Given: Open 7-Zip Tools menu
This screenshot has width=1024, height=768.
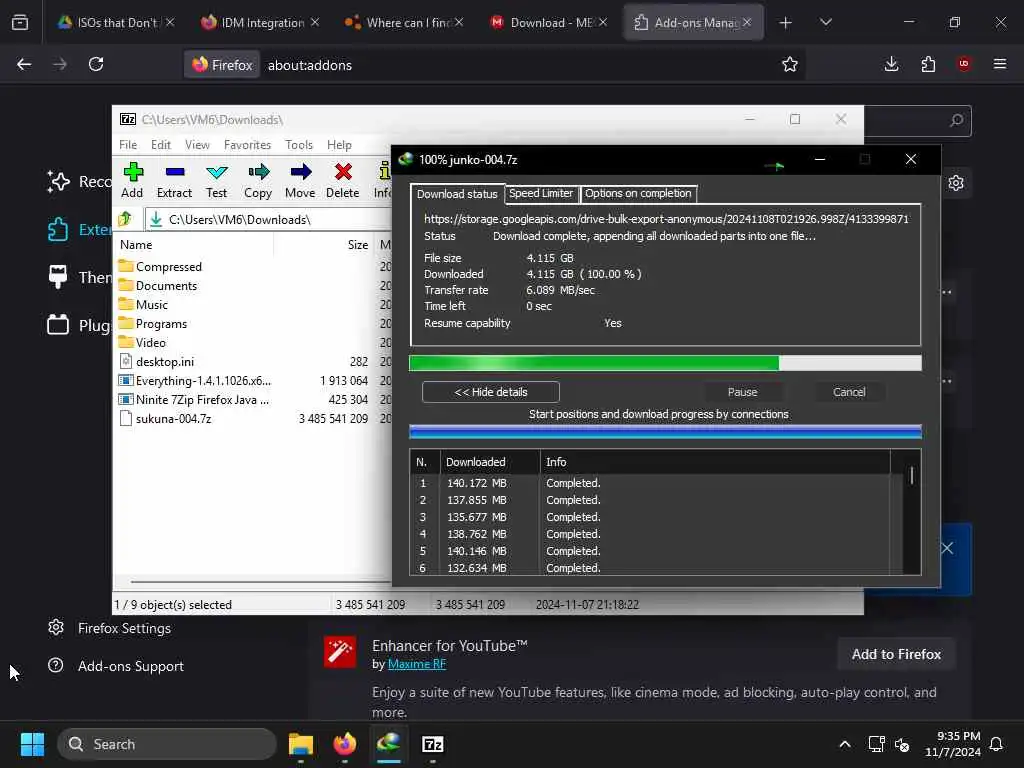Looking at the screenshot, I should [x=298, y=145].
